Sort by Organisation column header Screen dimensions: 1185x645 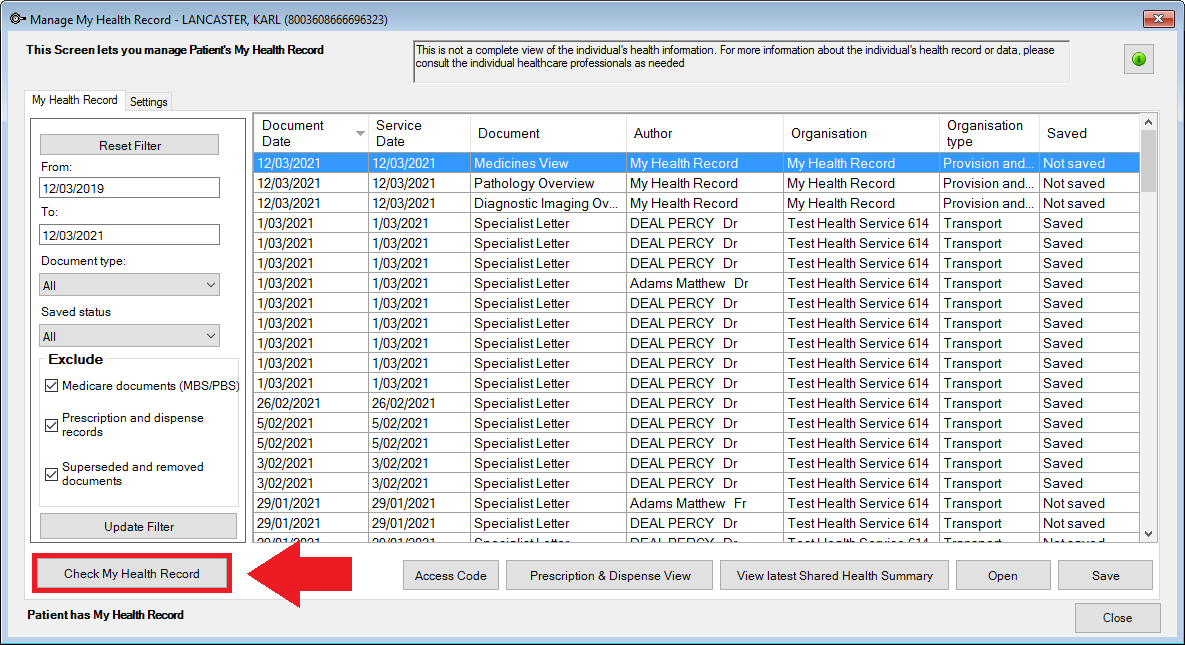861,133
